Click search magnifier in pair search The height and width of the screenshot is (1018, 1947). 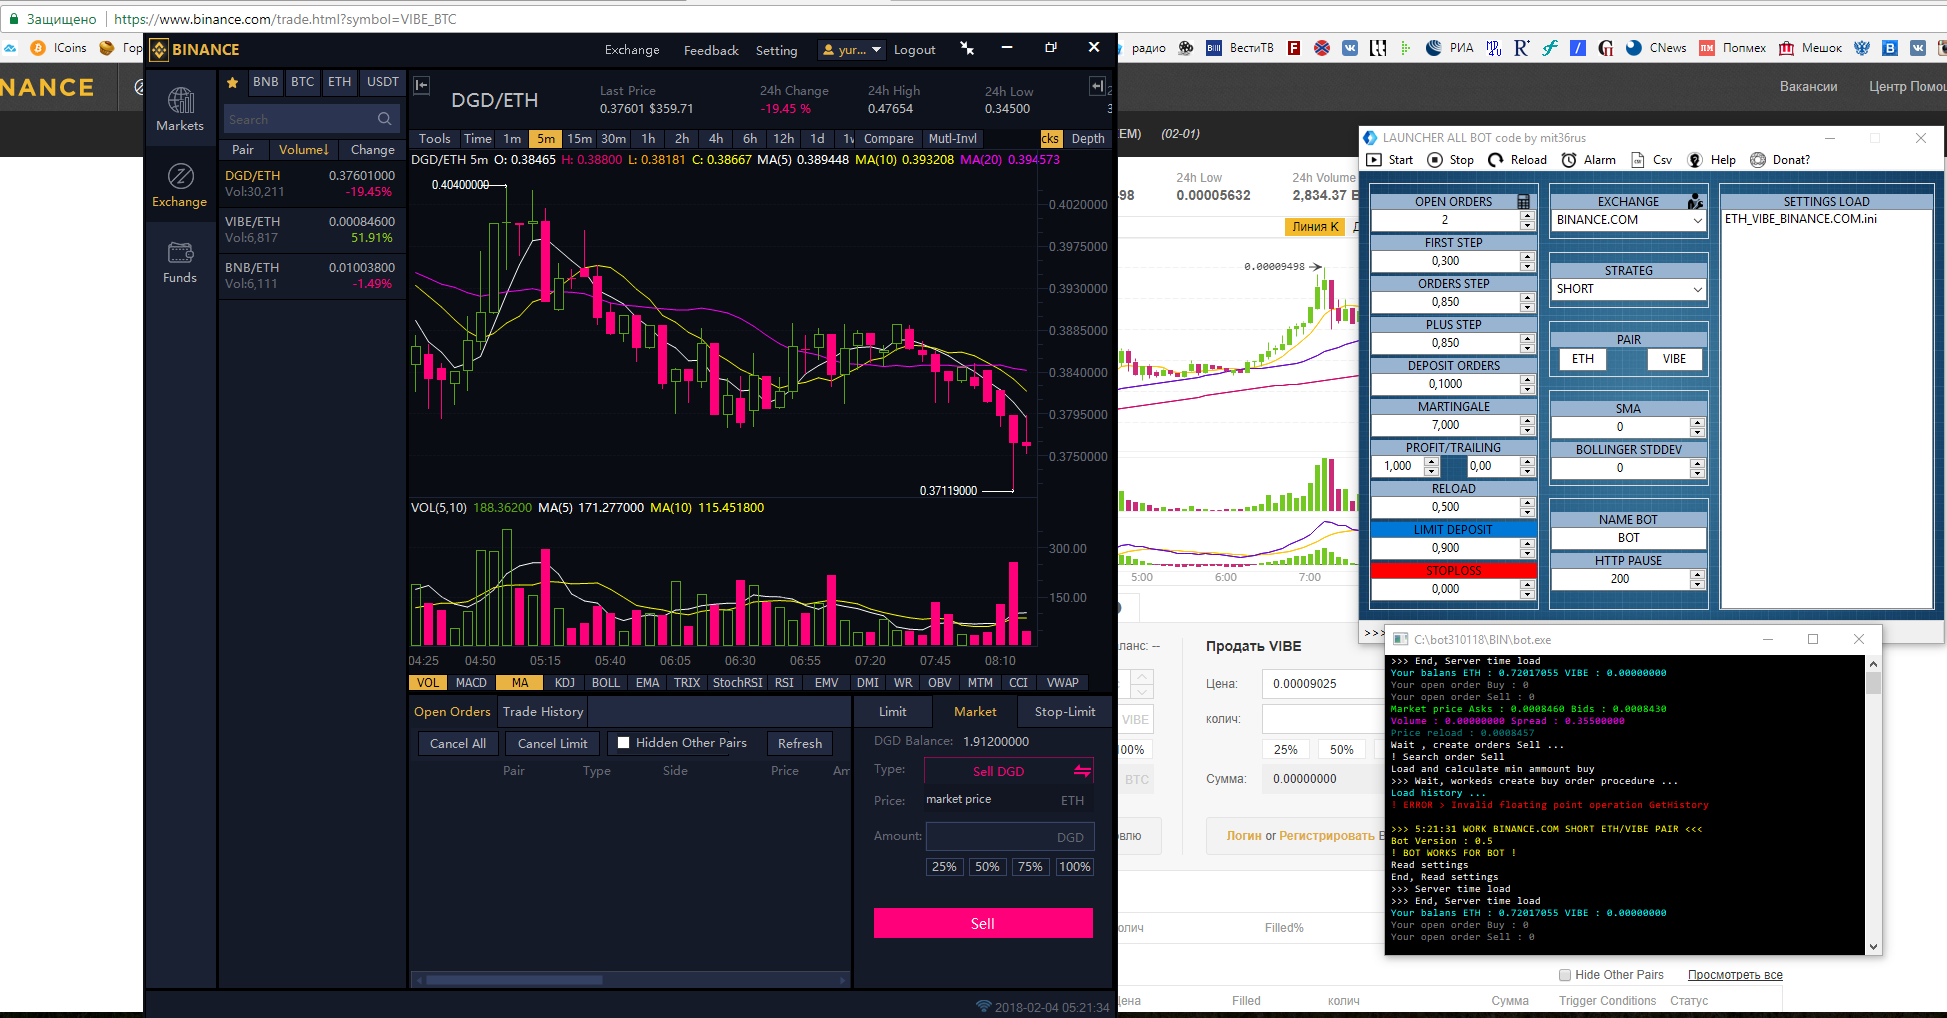coord(385,119)
